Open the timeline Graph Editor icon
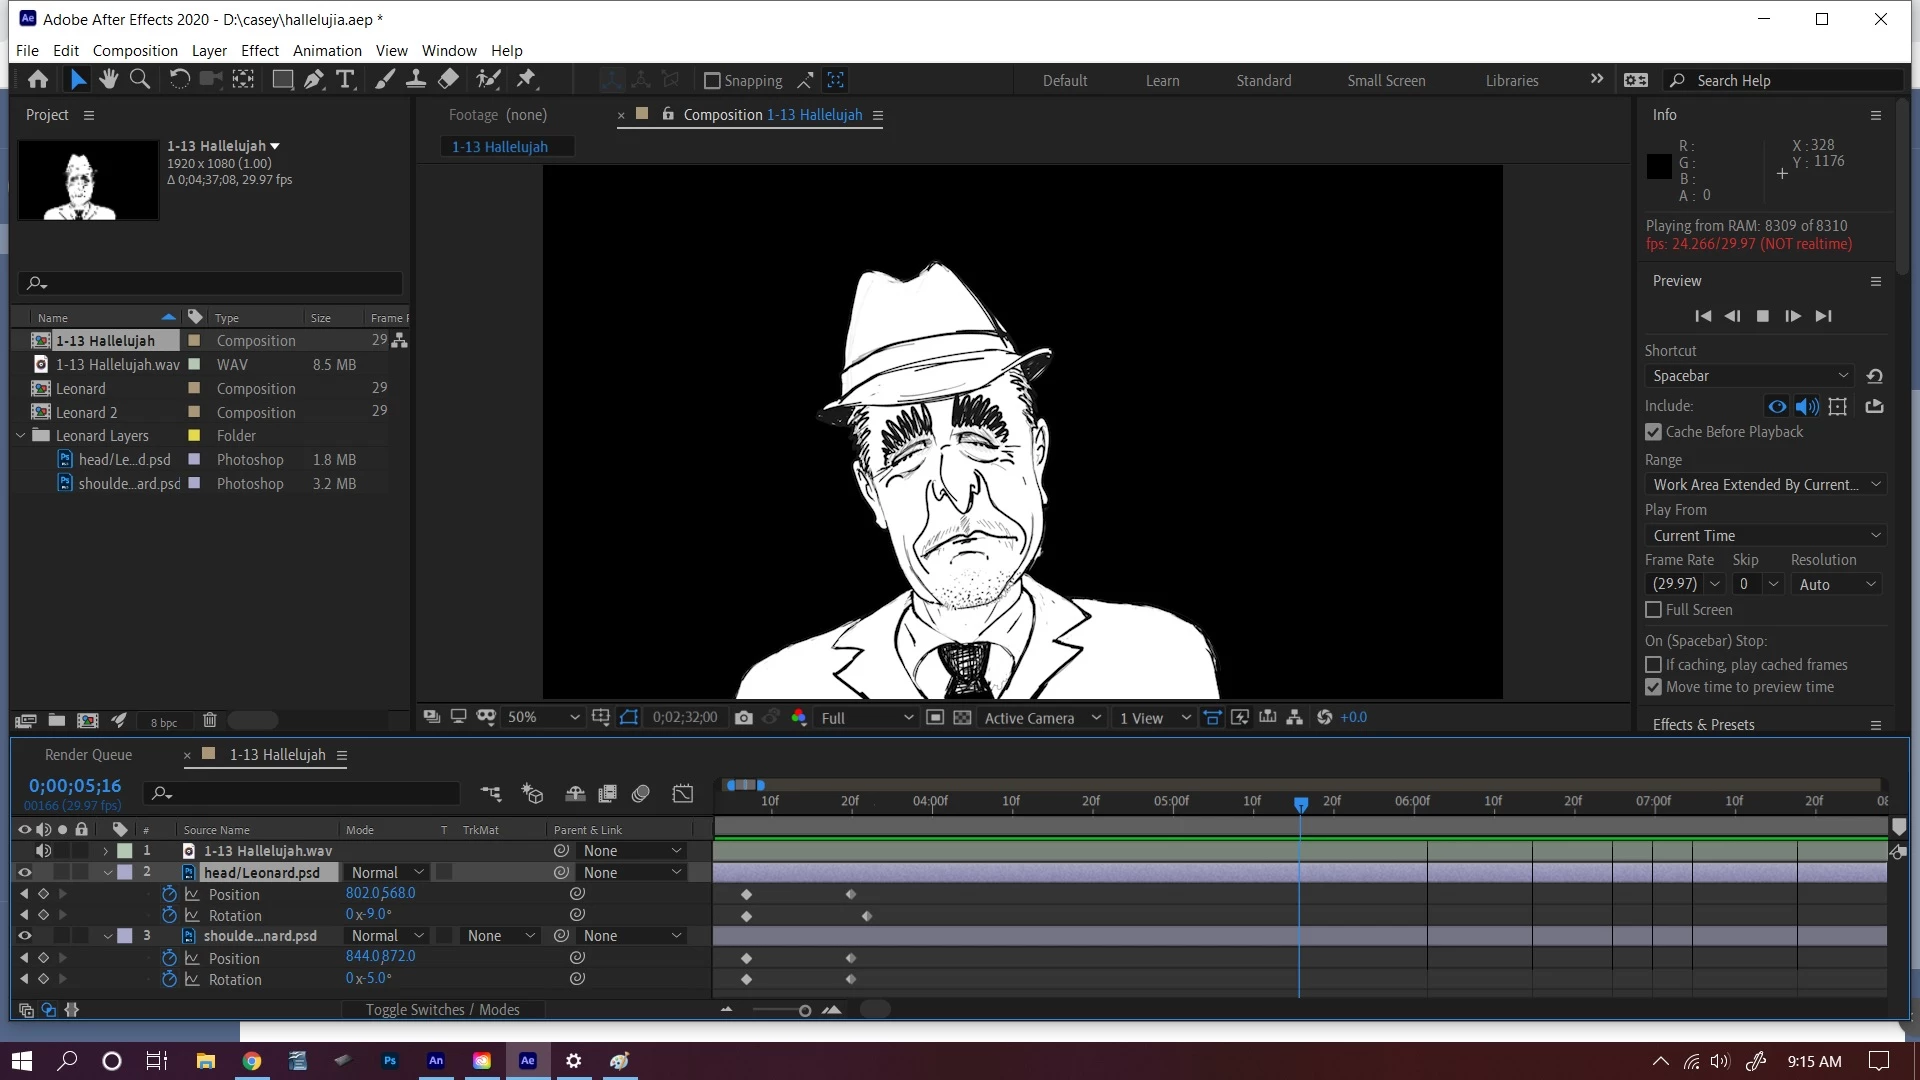 [683, 794]
